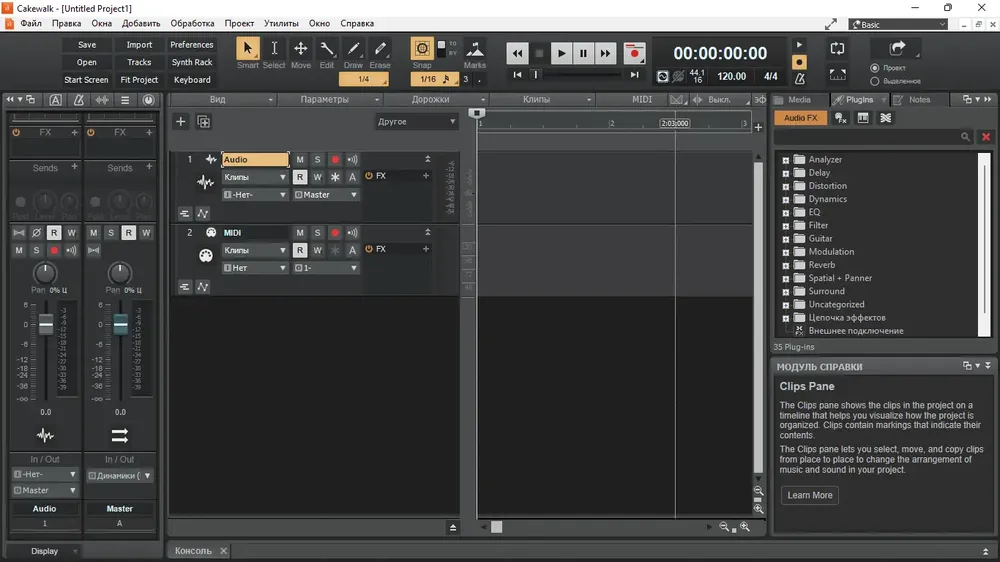Click the add track folder icon
The width and height of the screenshot is (1000, 562).
click(203, 121)
